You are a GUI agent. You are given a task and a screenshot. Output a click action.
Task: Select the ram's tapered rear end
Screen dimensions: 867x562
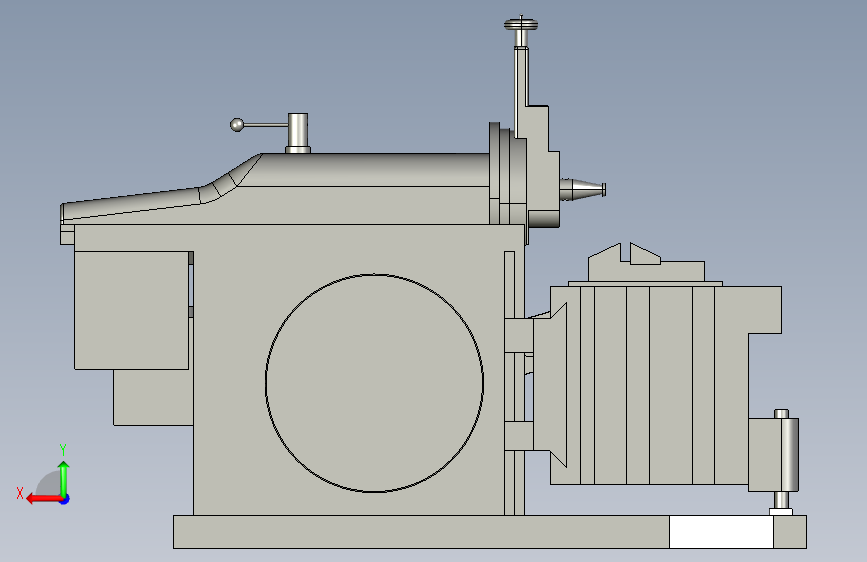(133, 207)
